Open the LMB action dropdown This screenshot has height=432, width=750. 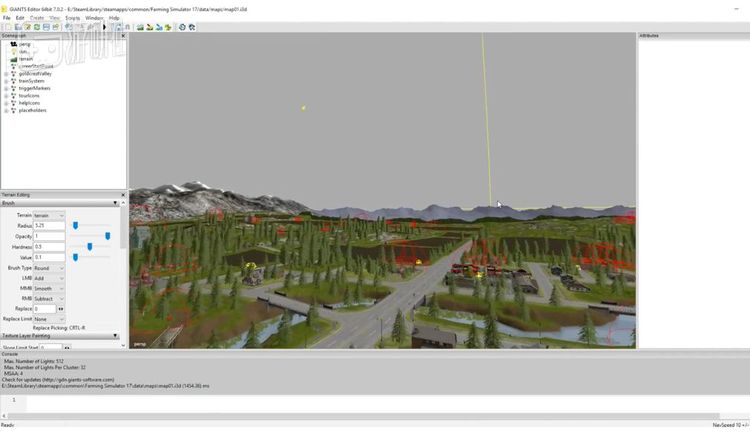coord(49,278)
